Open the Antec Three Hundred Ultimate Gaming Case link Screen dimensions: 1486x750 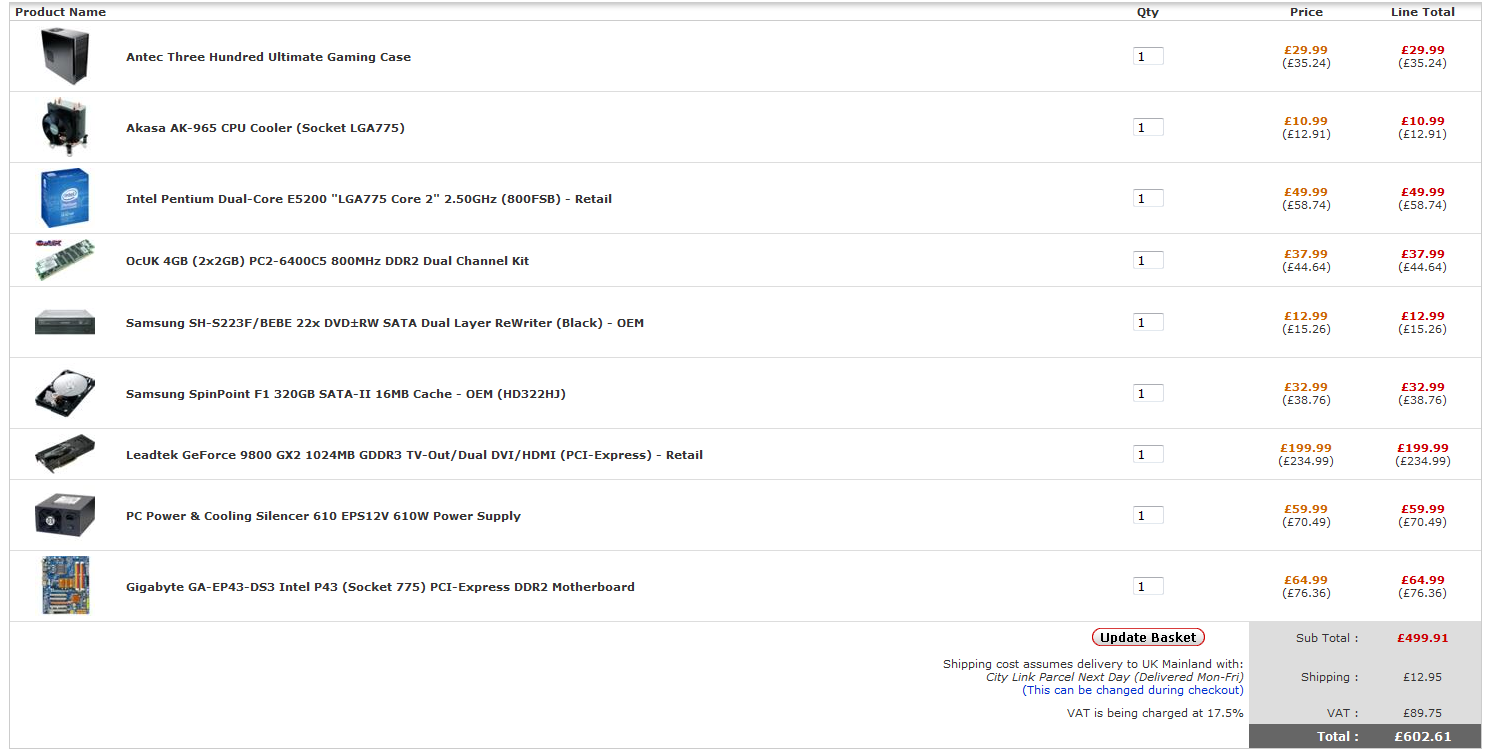click(268, 57)
